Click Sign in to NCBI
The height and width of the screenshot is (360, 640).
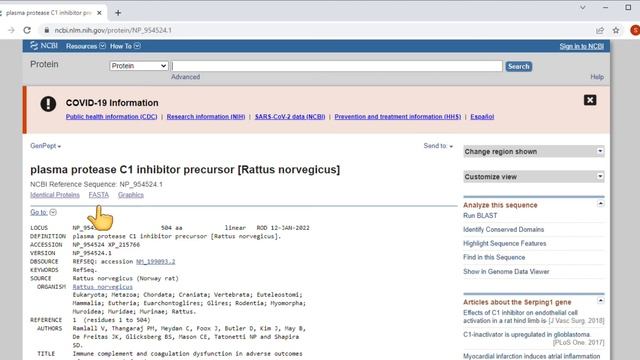581,46
